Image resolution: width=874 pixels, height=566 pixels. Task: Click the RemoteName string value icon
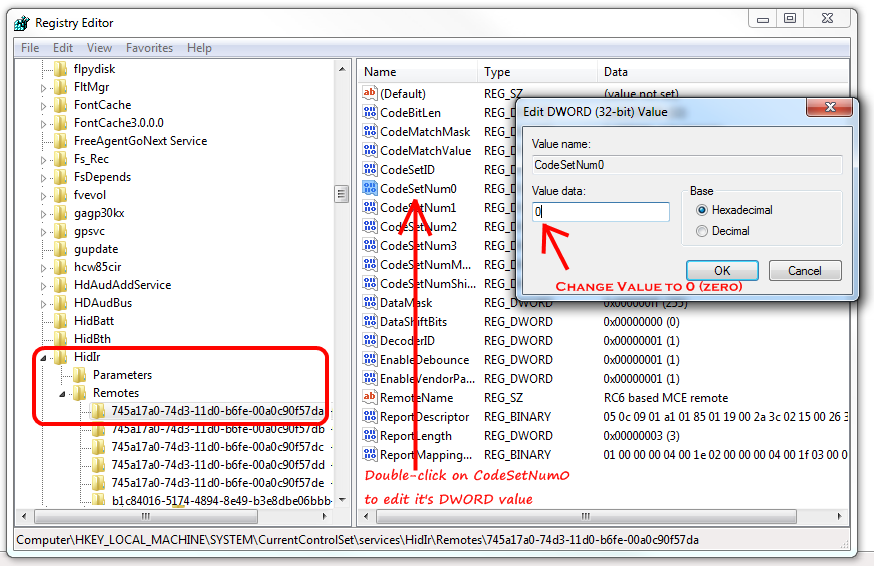click(369, 398)
